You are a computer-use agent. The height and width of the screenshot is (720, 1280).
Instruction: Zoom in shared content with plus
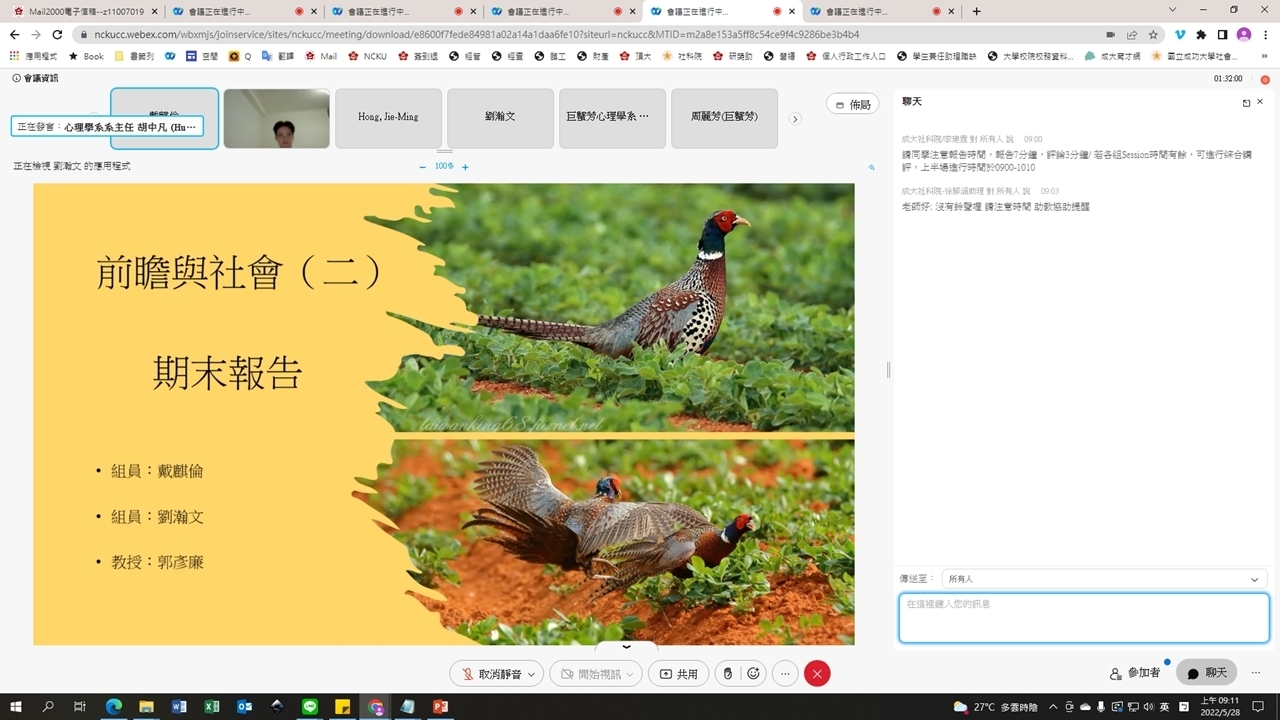465,167
